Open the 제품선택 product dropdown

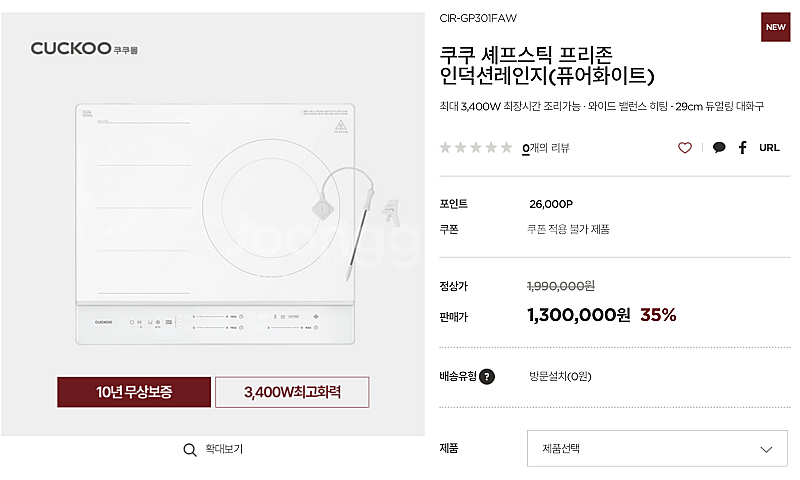(x=657, y=449)
